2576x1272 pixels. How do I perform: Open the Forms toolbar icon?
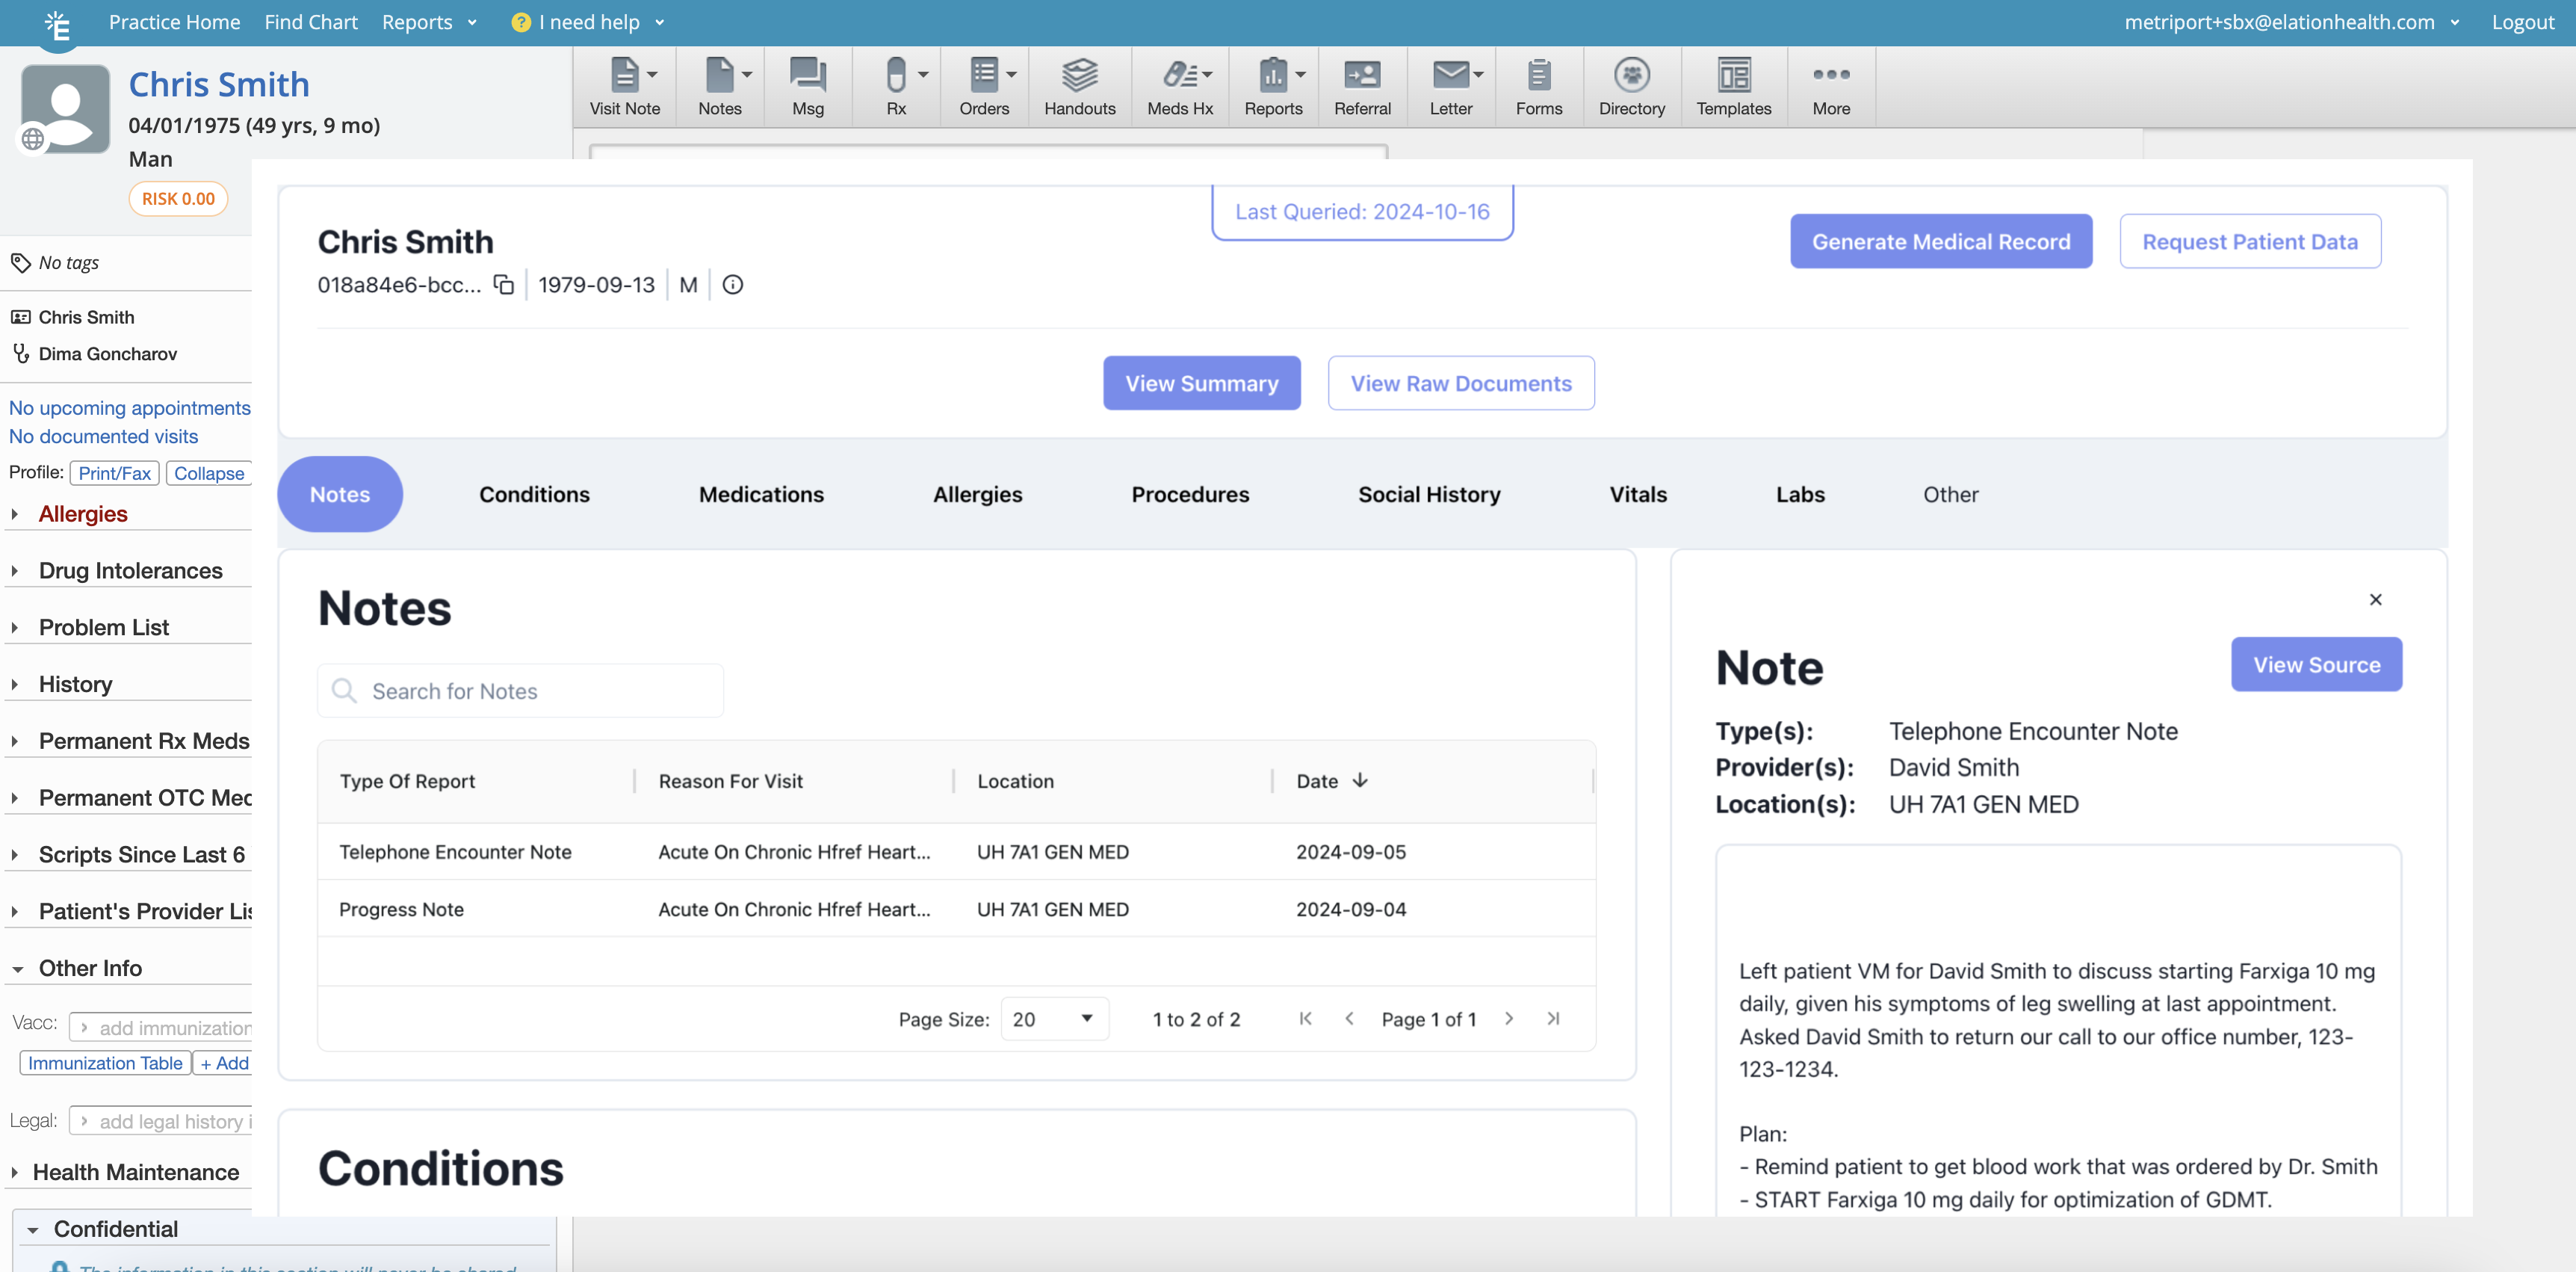point(1538,86)
